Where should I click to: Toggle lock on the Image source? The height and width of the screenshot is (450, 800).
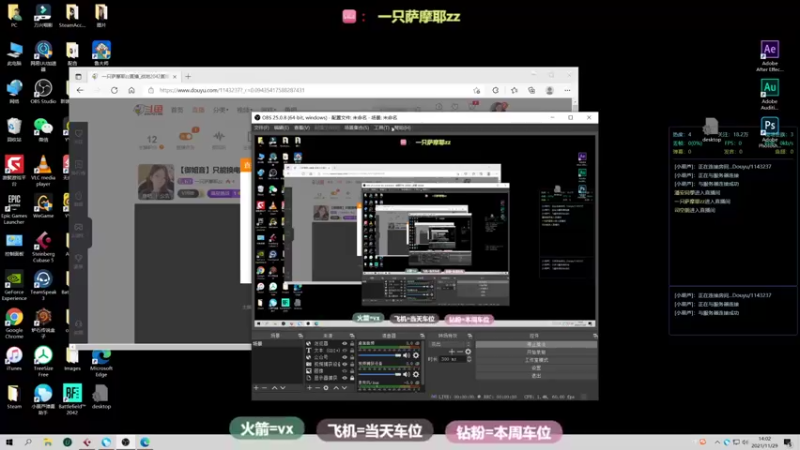352,371
